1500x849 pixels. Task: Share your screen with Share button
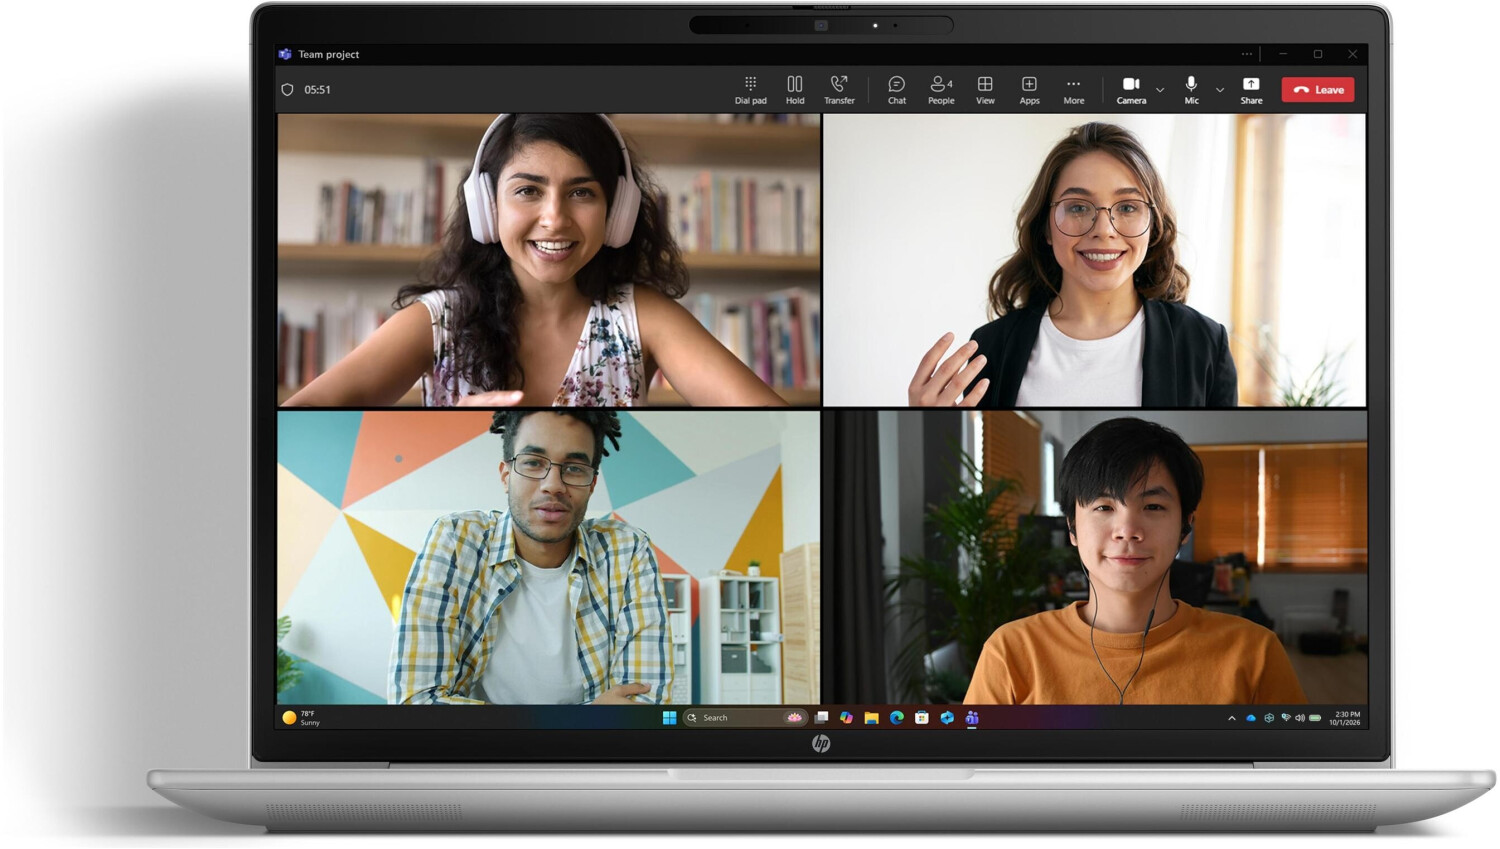pyautogui.click(x=1251, y=90)
